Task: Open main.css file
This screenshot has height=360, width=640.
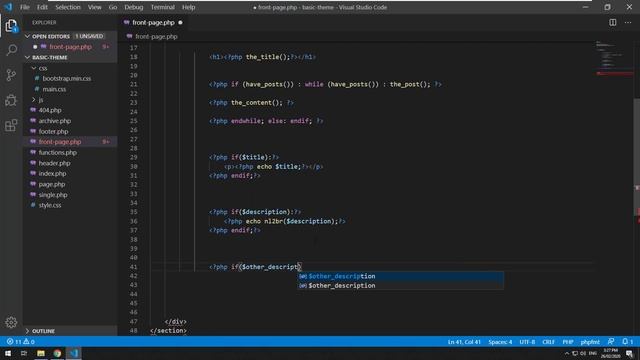Action: (x=54, y=89)
